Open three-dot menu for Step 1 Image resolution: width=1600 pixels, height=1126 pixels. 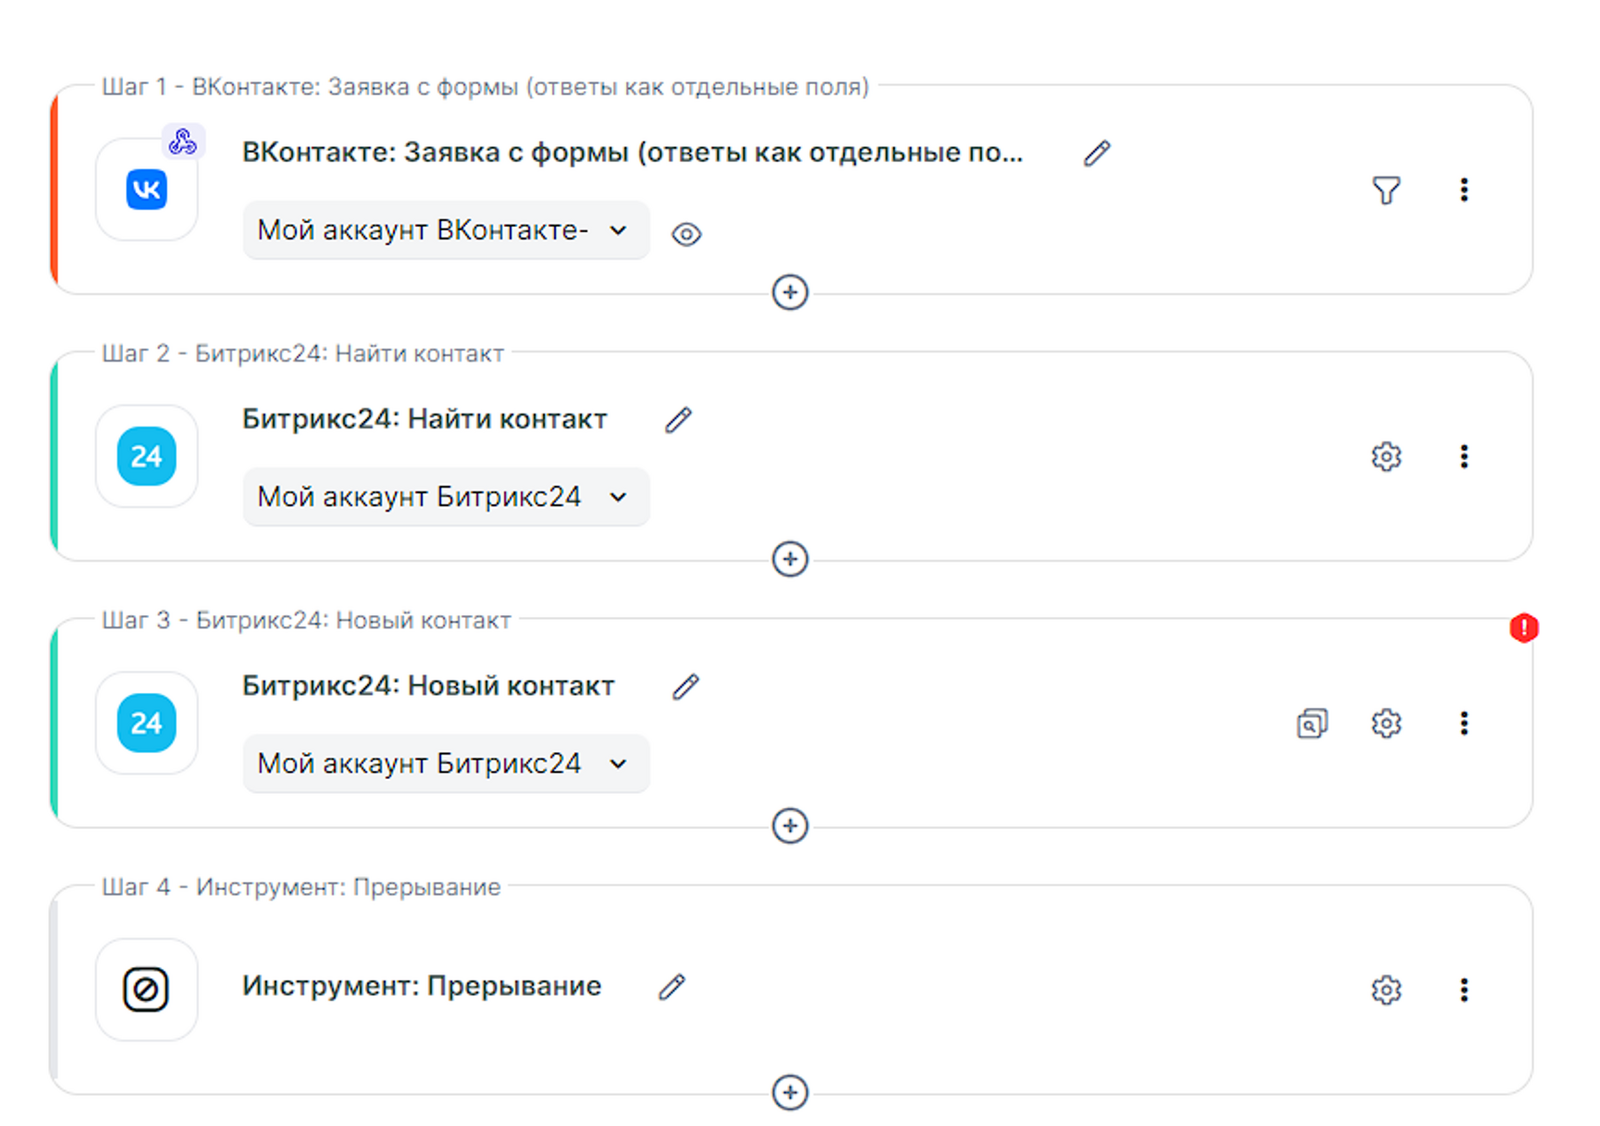[x=1464, y=190]
